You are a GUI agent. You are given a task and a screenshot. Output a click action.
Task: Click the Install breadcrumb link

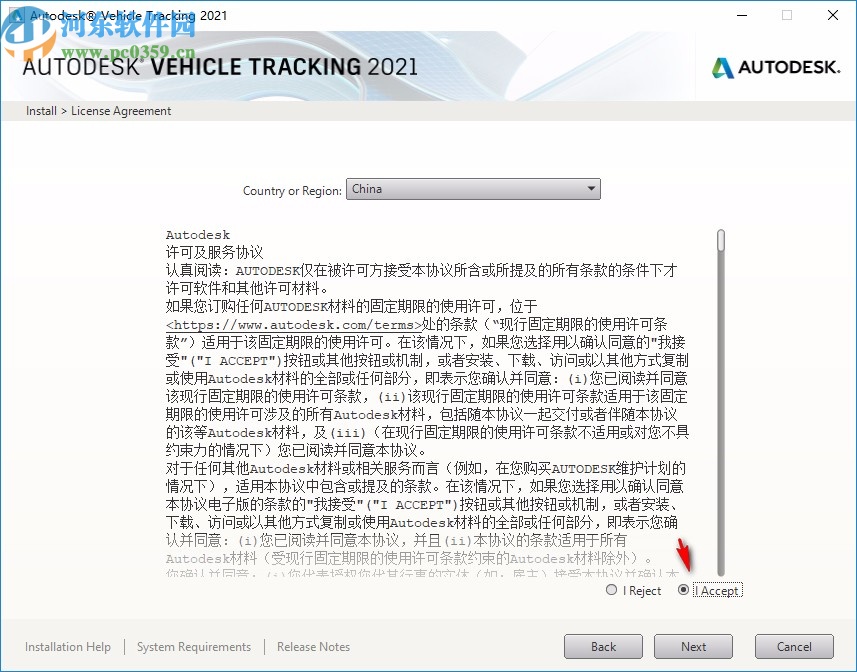click(x=40, y=110)
